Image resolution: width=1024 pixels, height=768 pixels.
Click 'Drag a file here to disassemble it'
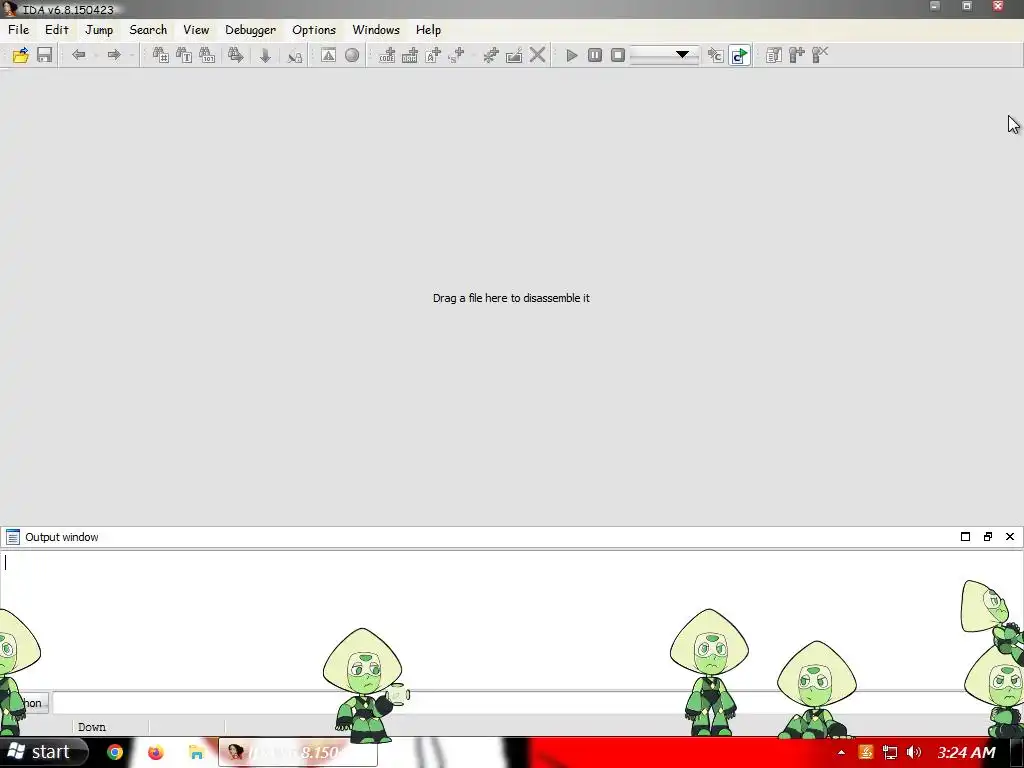(511, 298)
